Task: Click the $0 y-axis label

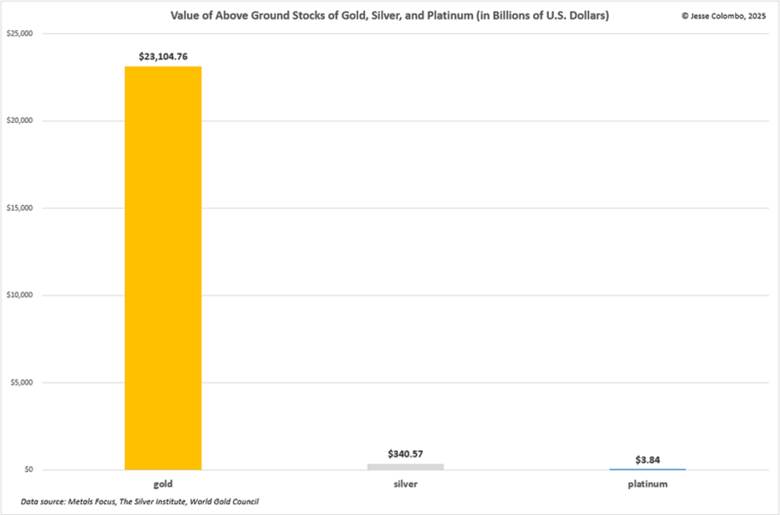Action: point(27,469)
